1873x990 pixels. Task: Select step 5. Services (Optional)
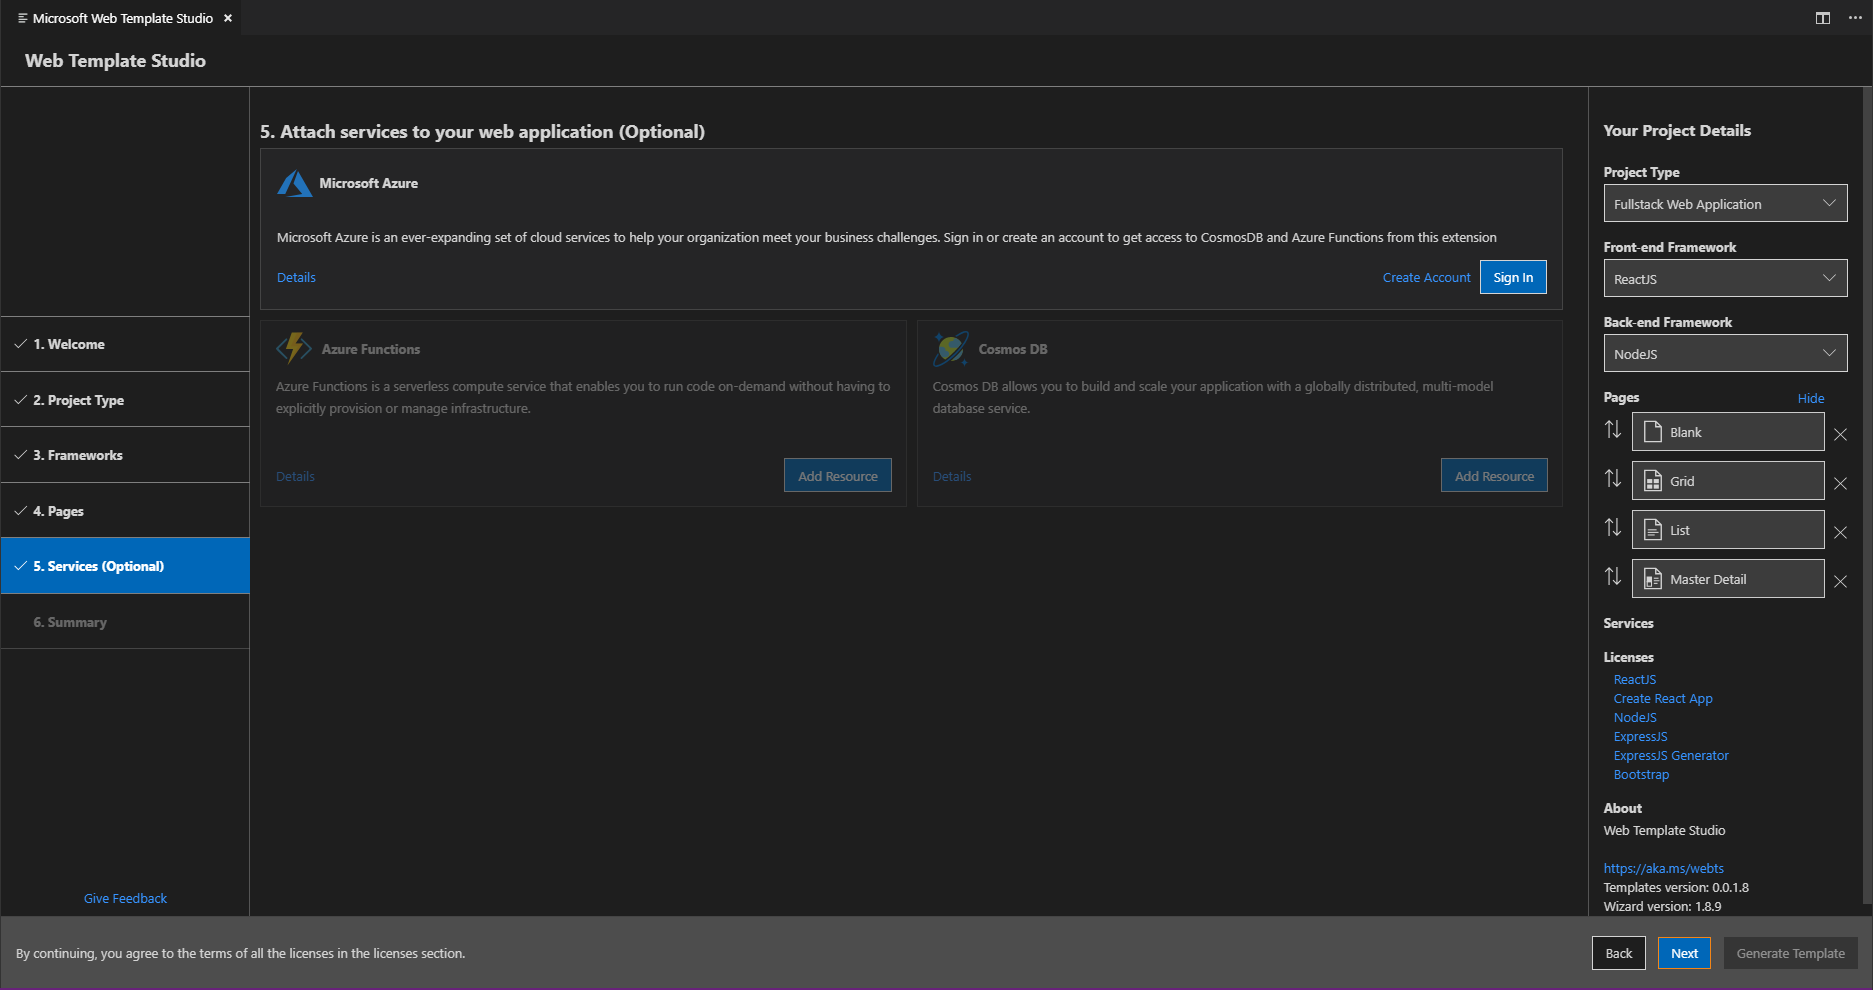[125, 566]
